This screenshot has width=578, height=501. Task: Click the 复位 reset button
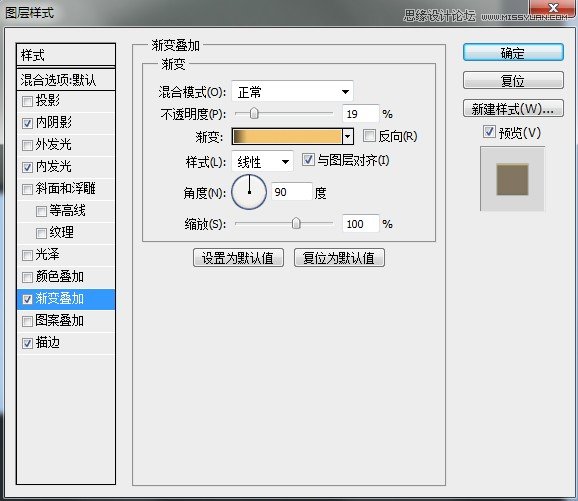pyautogui.click(x=513, y=80)
